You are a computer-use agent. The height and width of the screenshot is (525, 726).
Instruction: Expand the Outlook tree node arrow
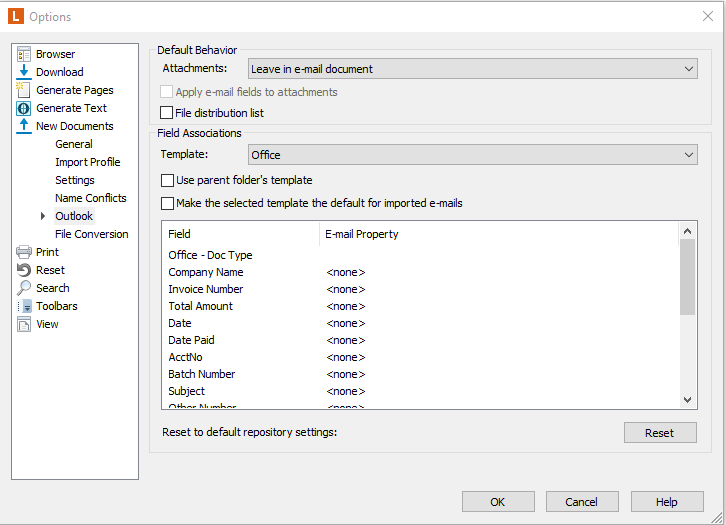43,216
